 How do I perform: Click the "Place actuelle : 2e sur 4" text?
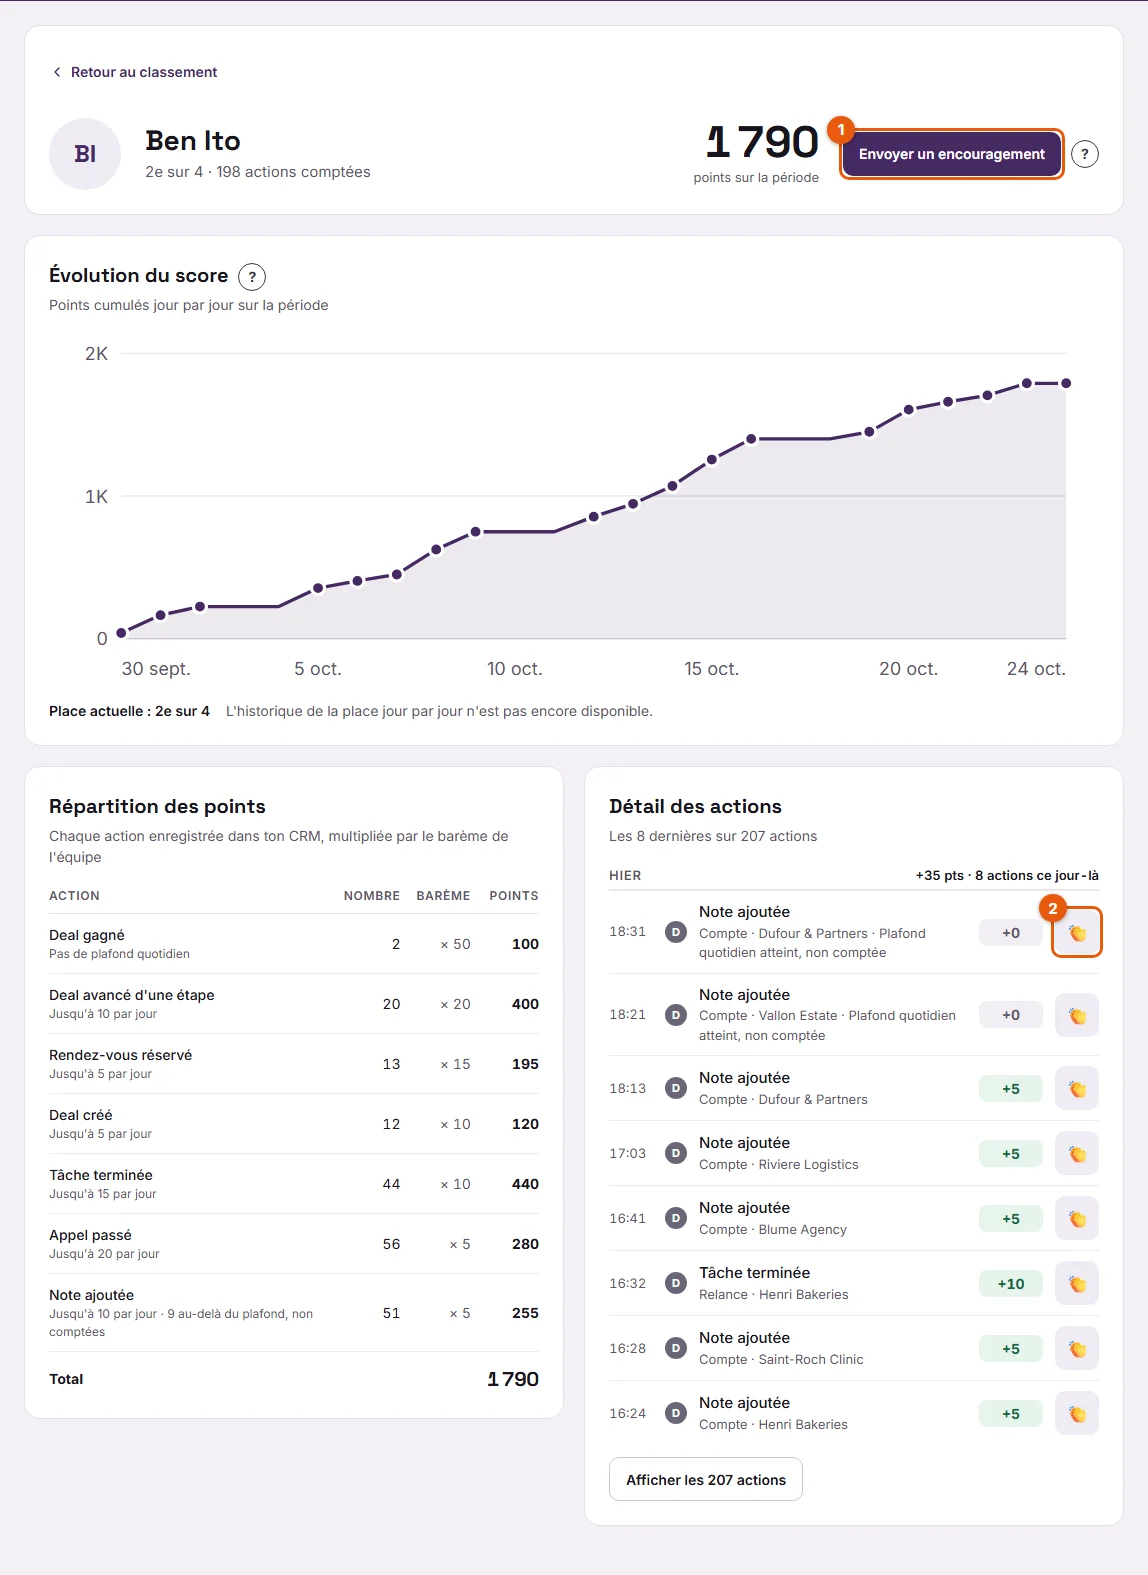click(x=129, y=711)
